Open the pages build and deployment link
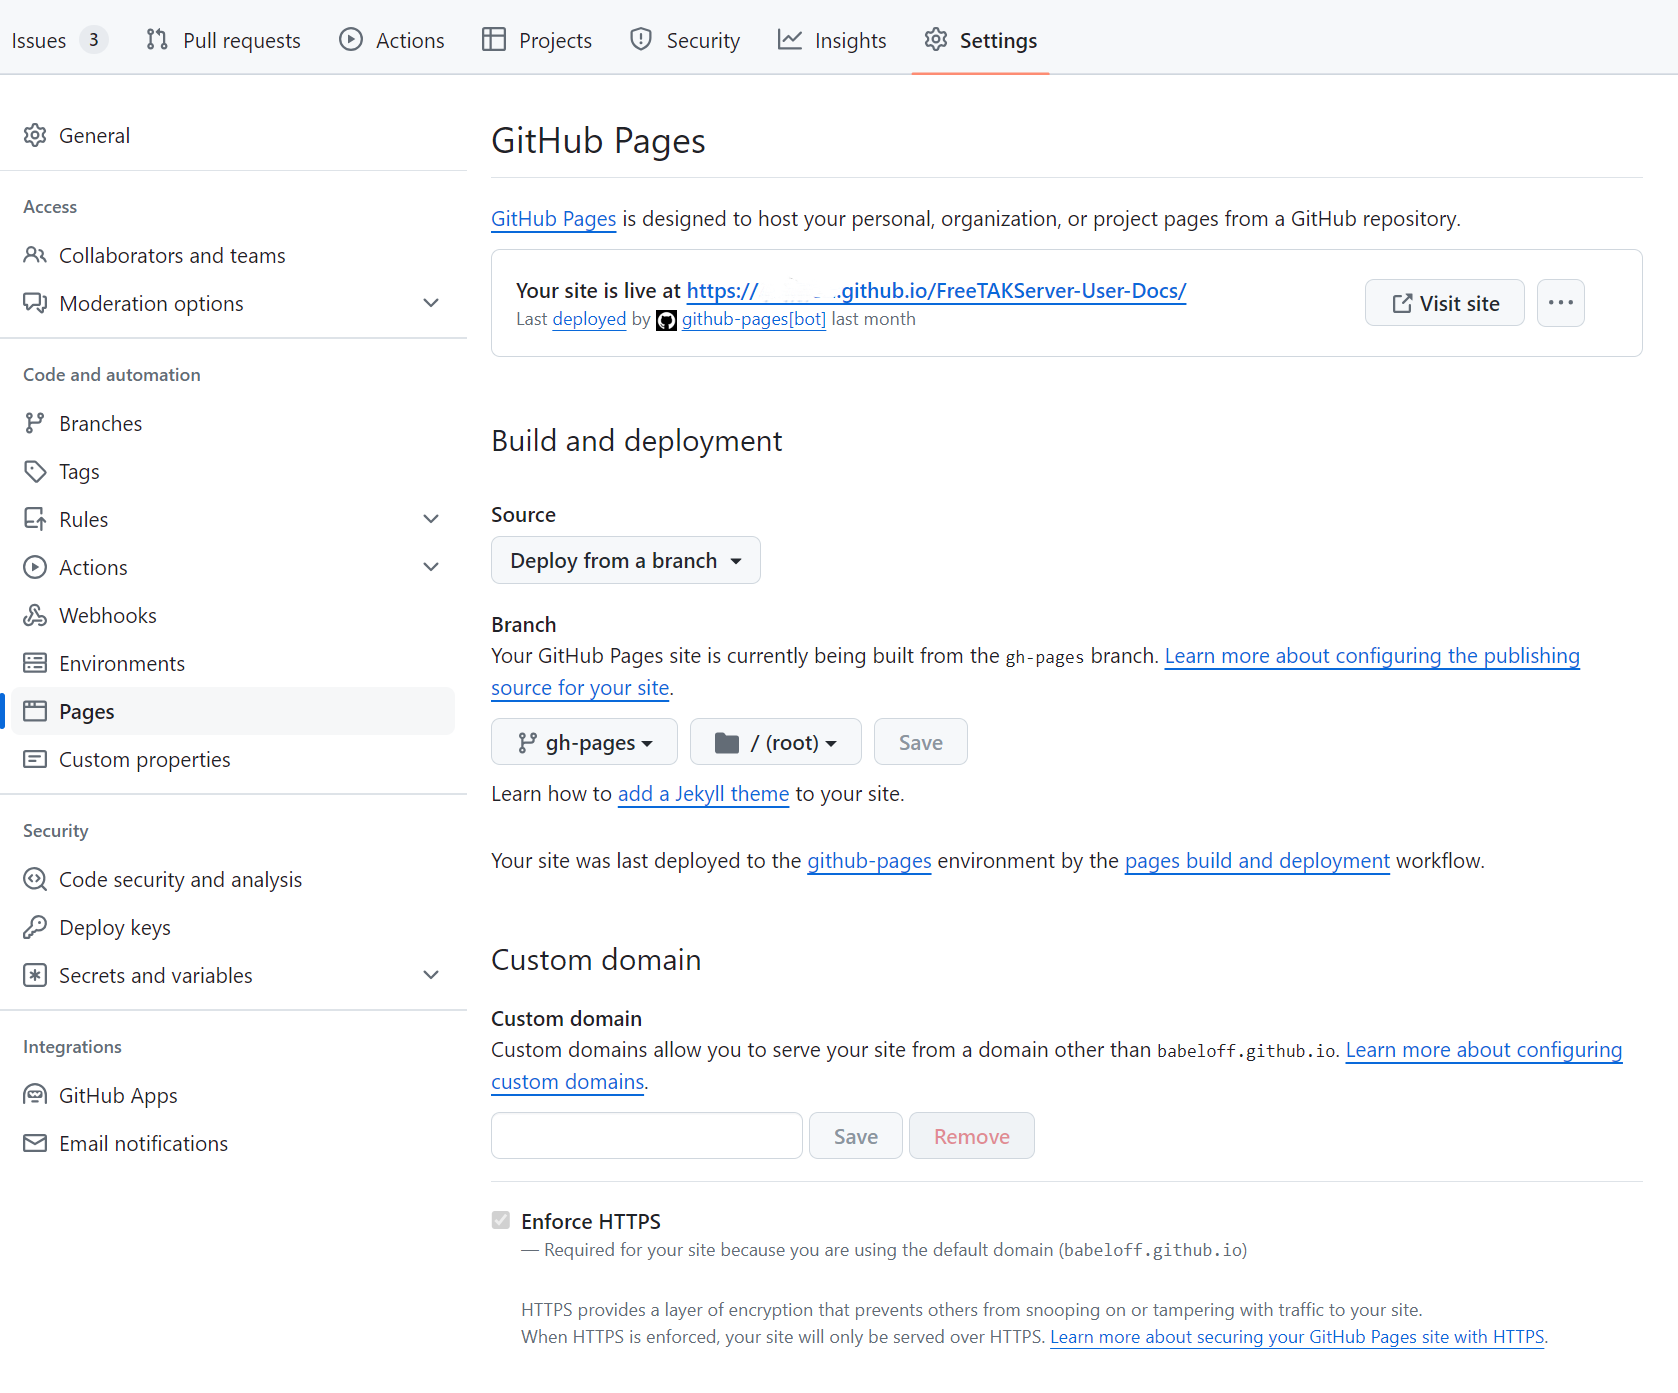 (x=1257, y=861)
